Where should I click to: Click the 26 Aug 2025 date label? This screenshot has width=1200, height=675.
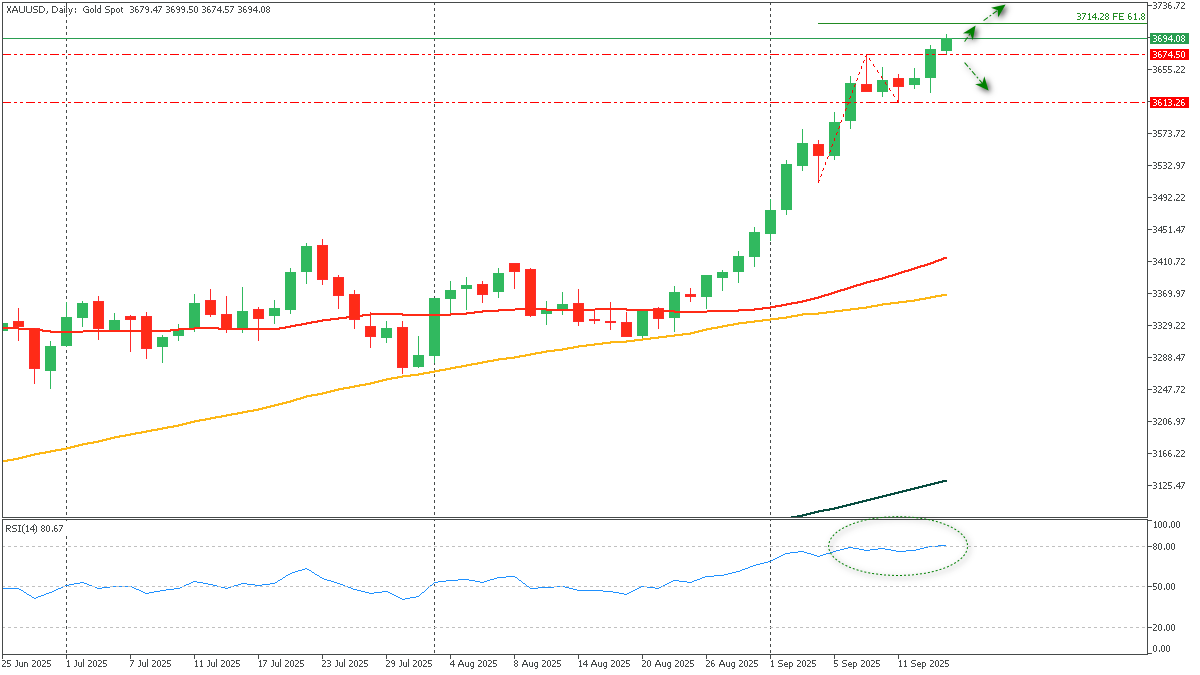click(x=731, y=663)
